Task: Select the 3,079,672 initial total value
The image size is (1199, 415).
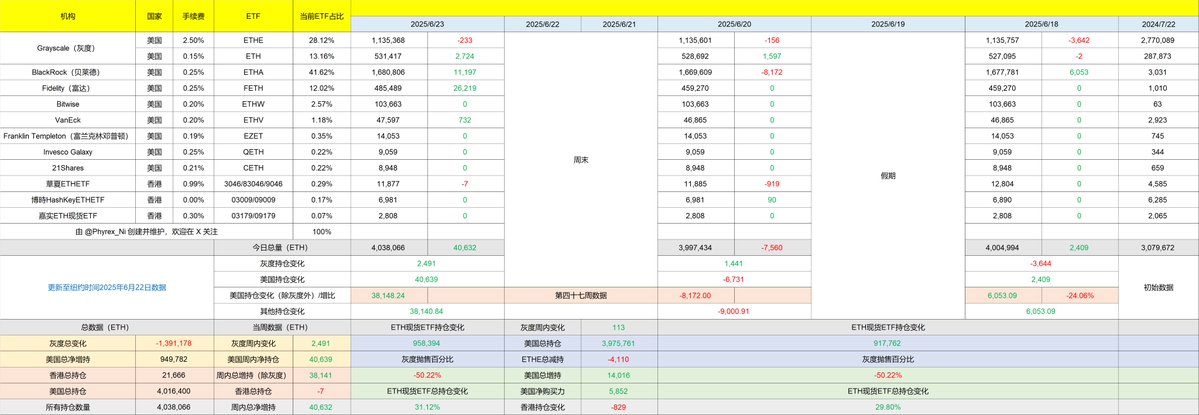Action: pyautogui.click(x=1158, y=248)
